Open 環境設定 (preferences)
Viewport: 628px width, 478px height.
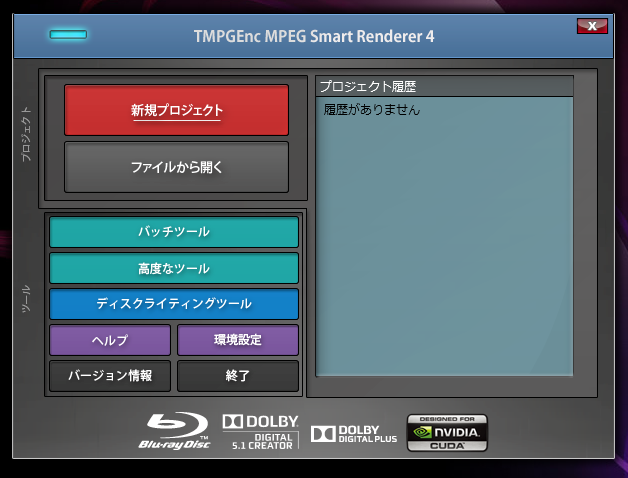pos(238,340)
